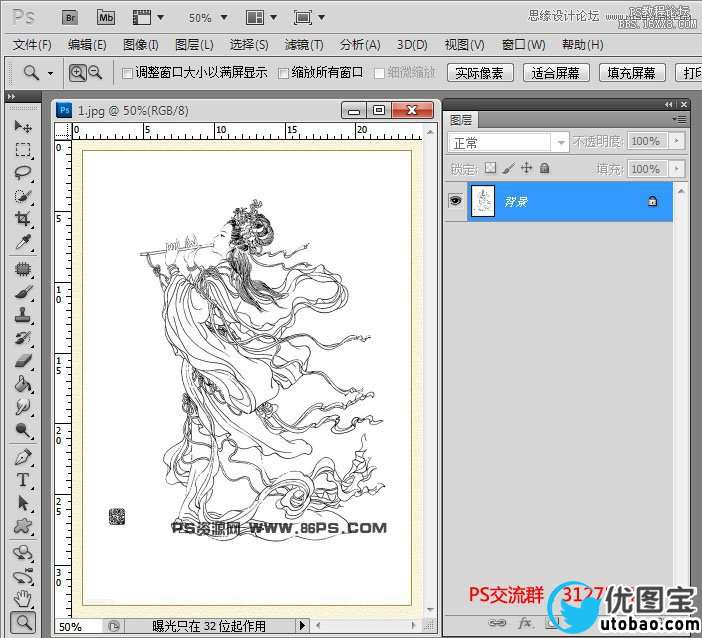Open the zoom level 50% dropdown
Screen dimensions: 702x638
223,17
